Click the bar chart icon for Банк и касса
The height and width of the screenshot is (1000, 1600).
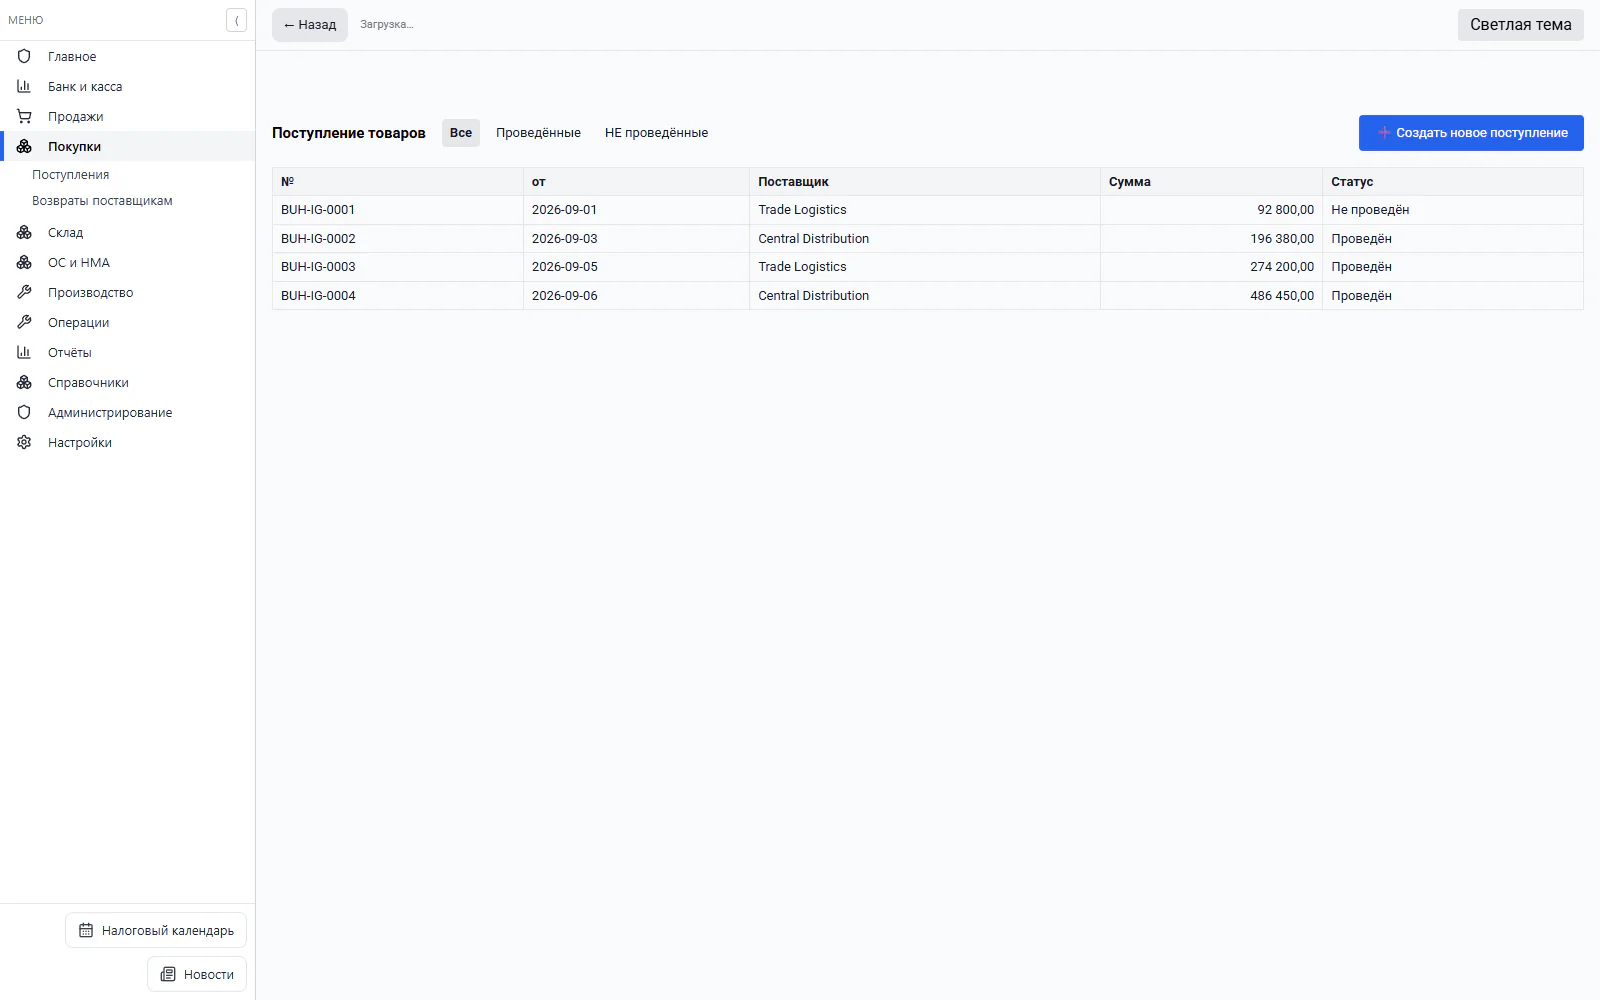point(24,86)
